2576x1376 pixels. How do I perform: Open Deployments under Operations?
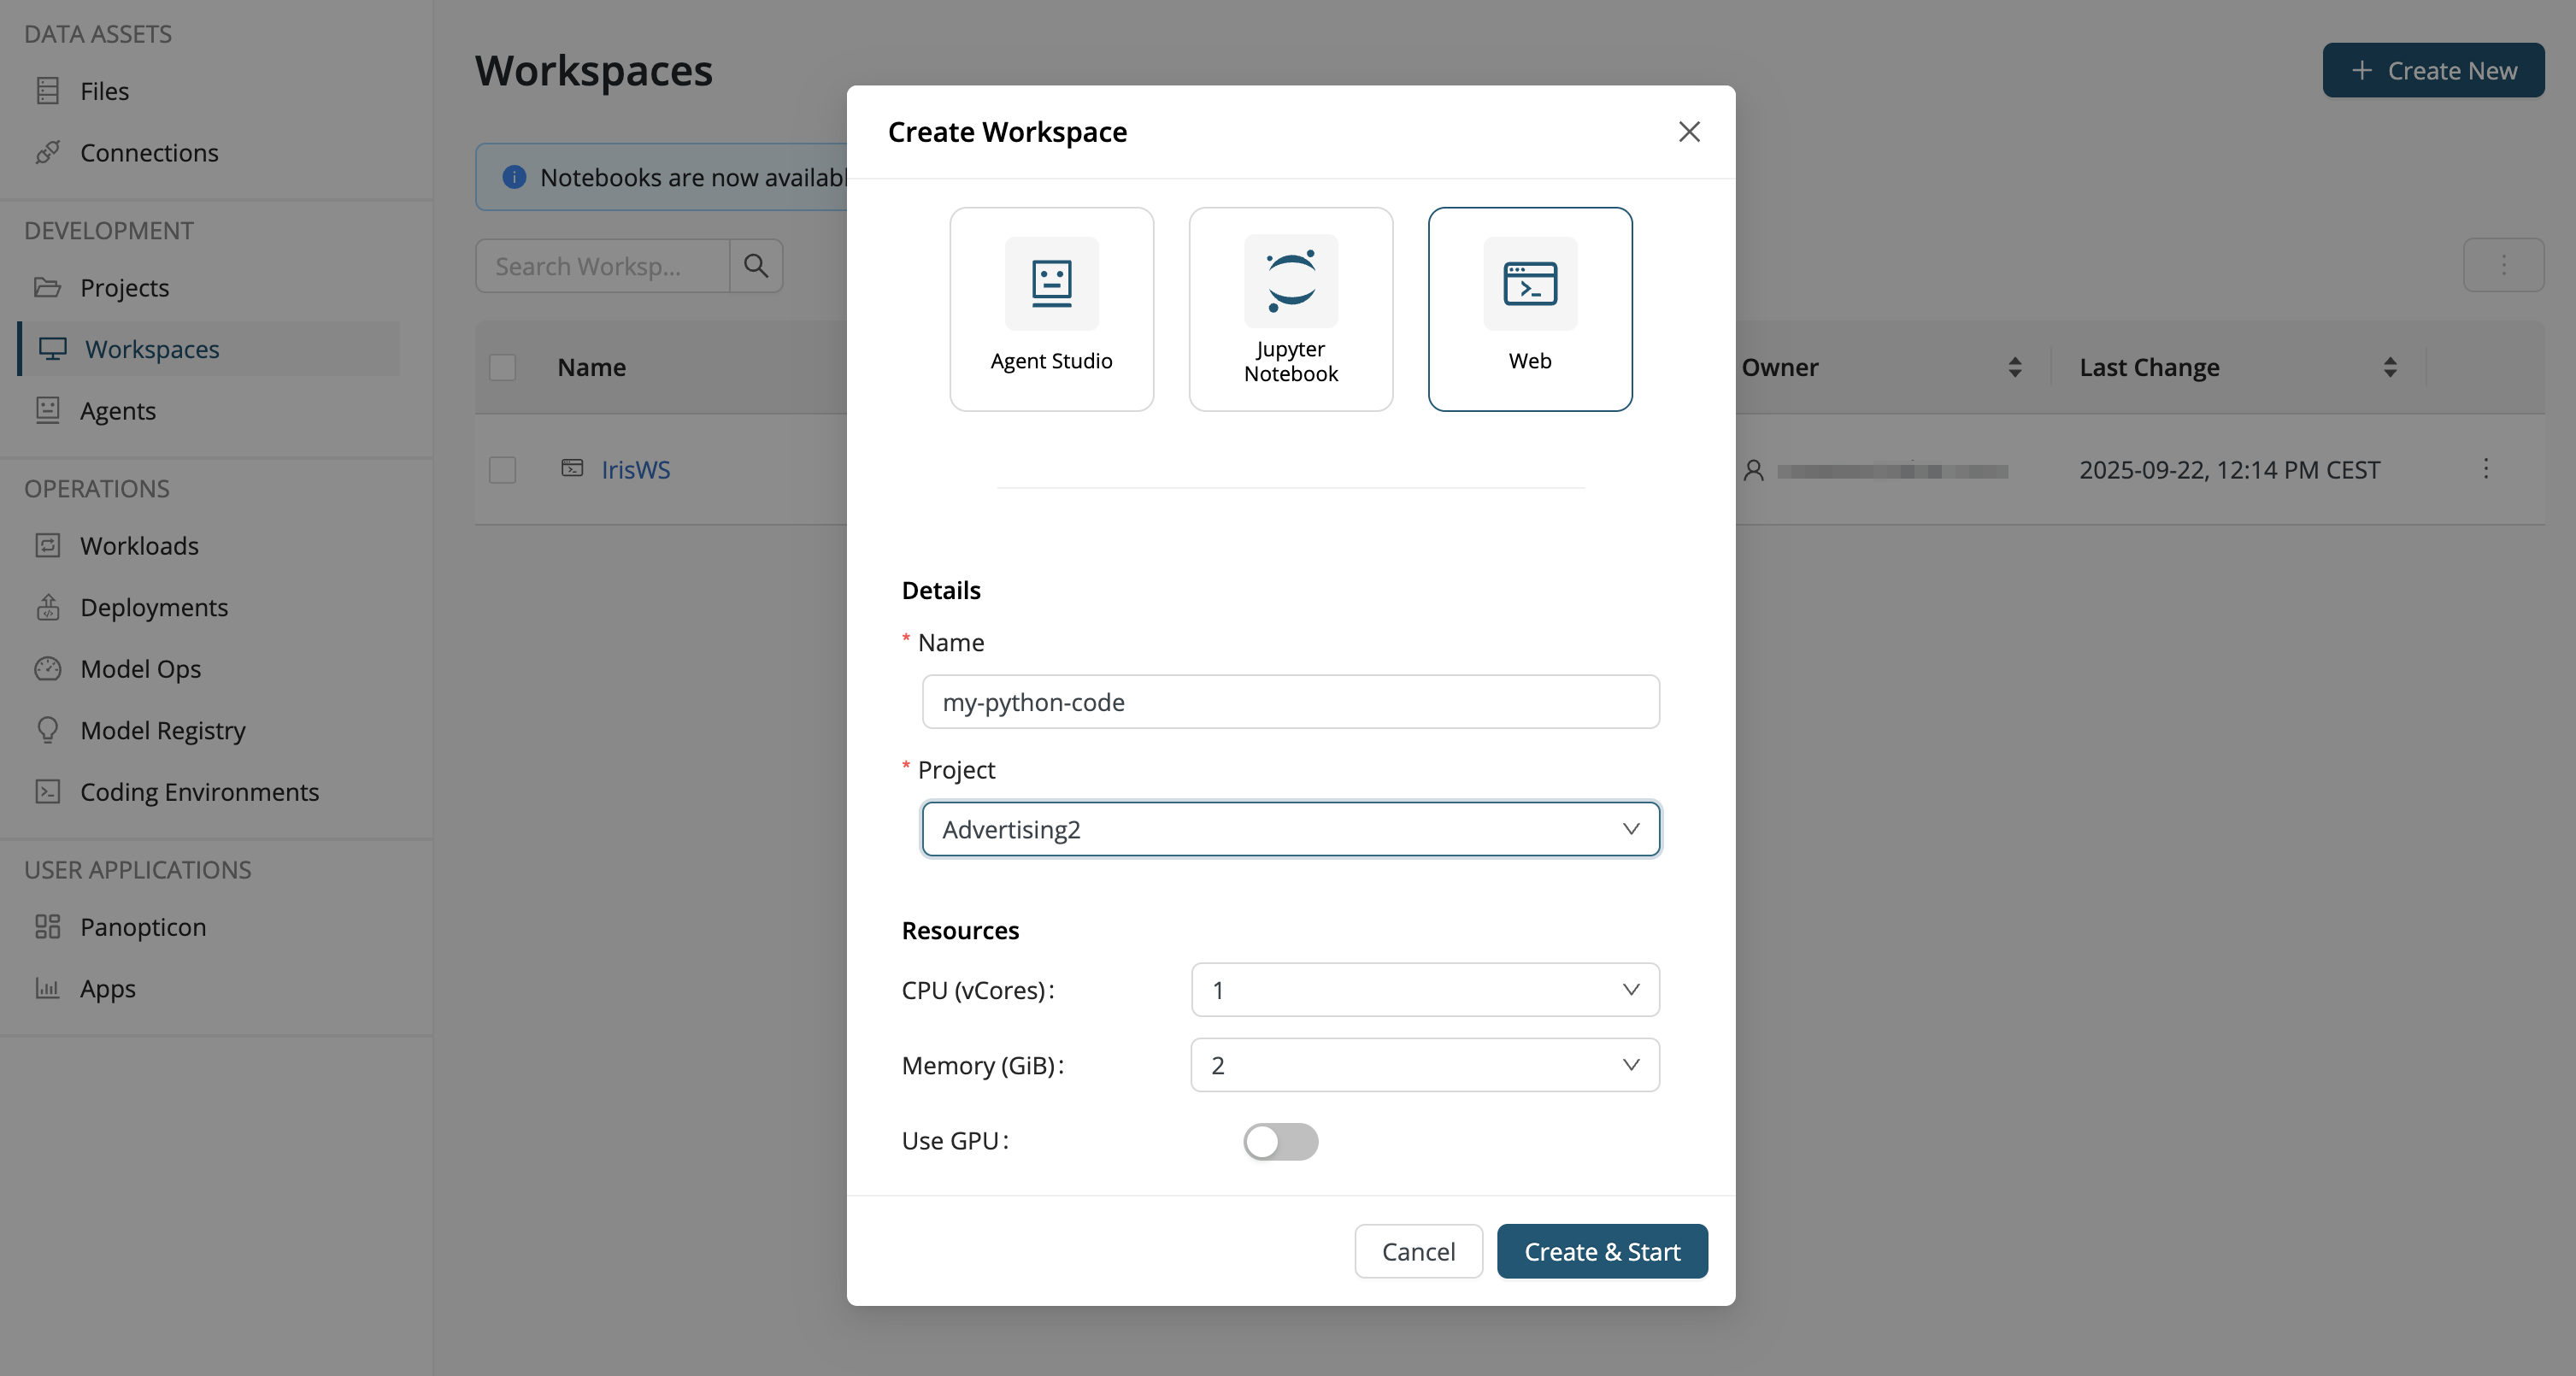pos(154,607)
